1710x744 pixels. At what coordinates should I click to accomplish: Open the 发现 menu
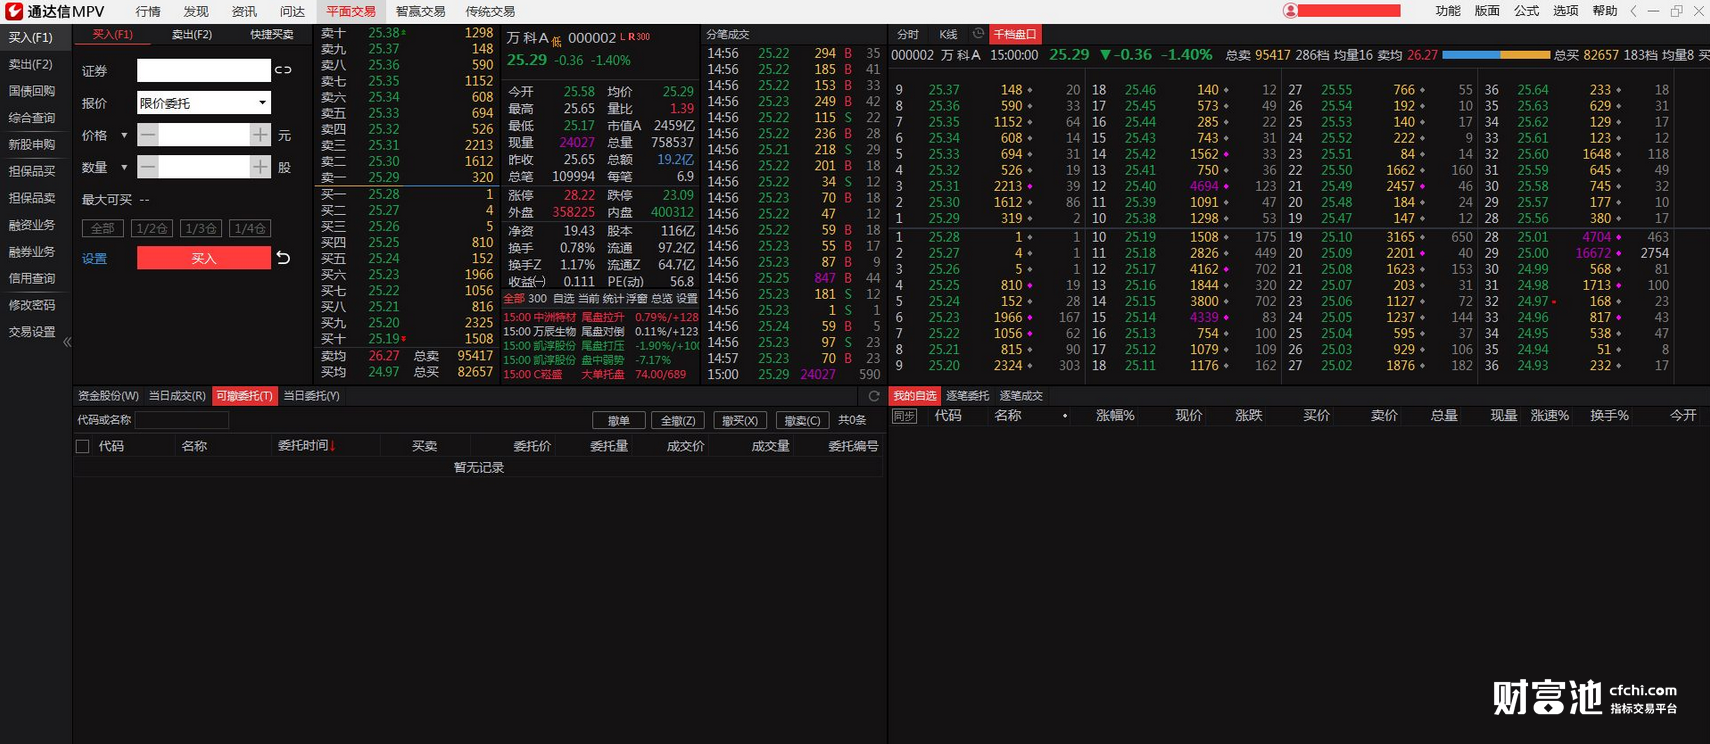tap(196, 11)
